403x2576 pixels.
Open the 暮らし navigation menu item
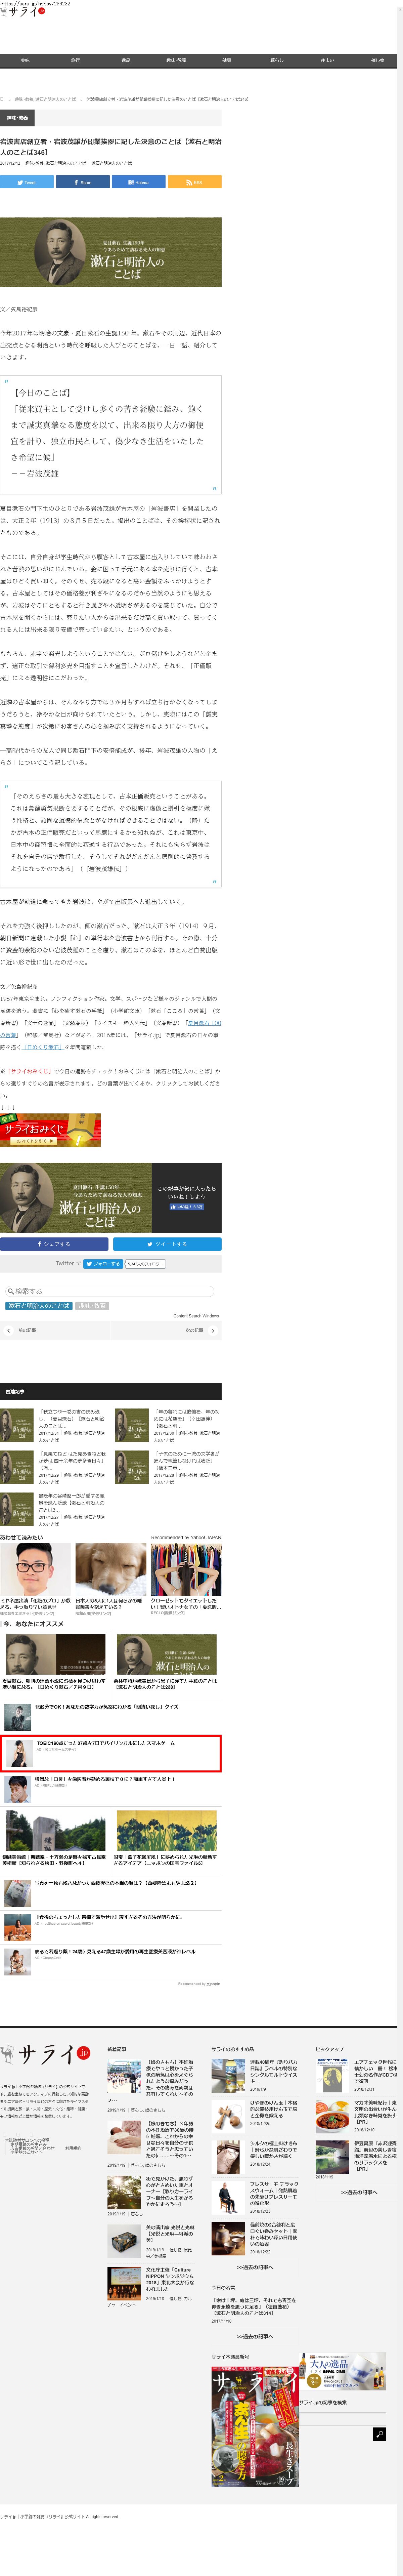[x=277, y=61]
